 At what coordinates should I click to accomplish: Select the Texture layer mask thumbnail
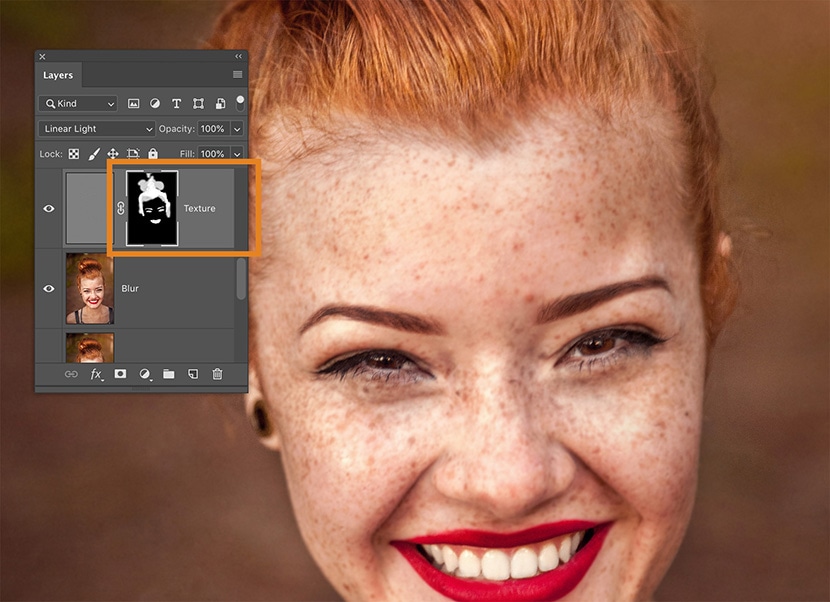point(153,208)
